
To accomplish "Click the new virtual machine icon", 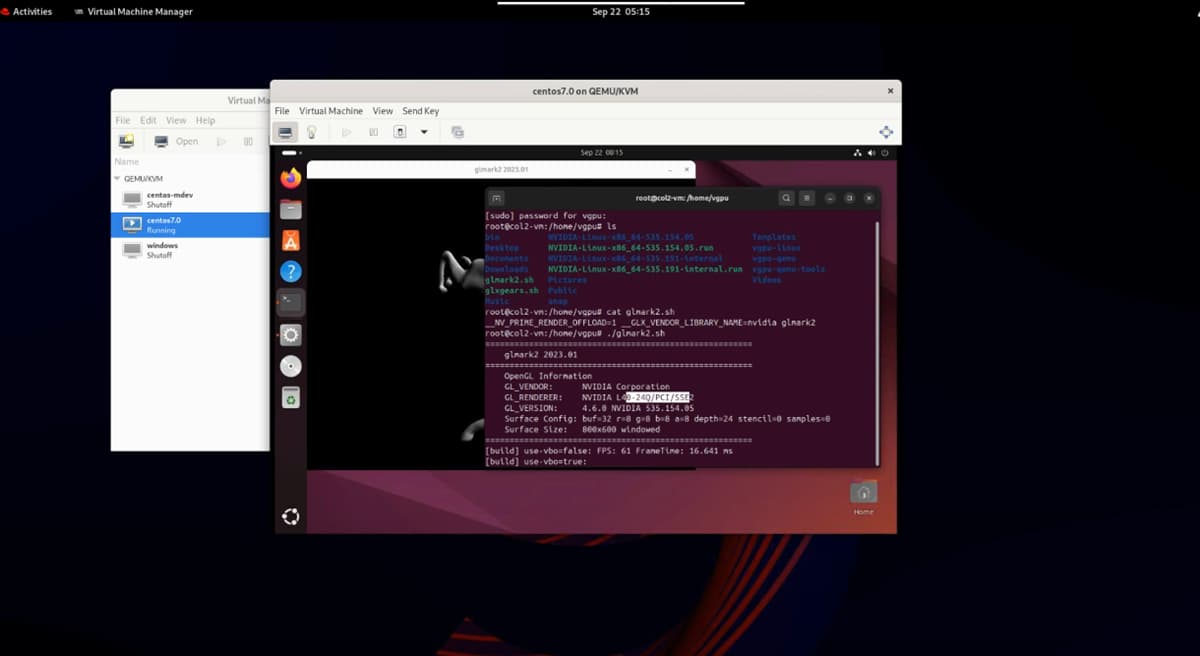I will point(126,142).
